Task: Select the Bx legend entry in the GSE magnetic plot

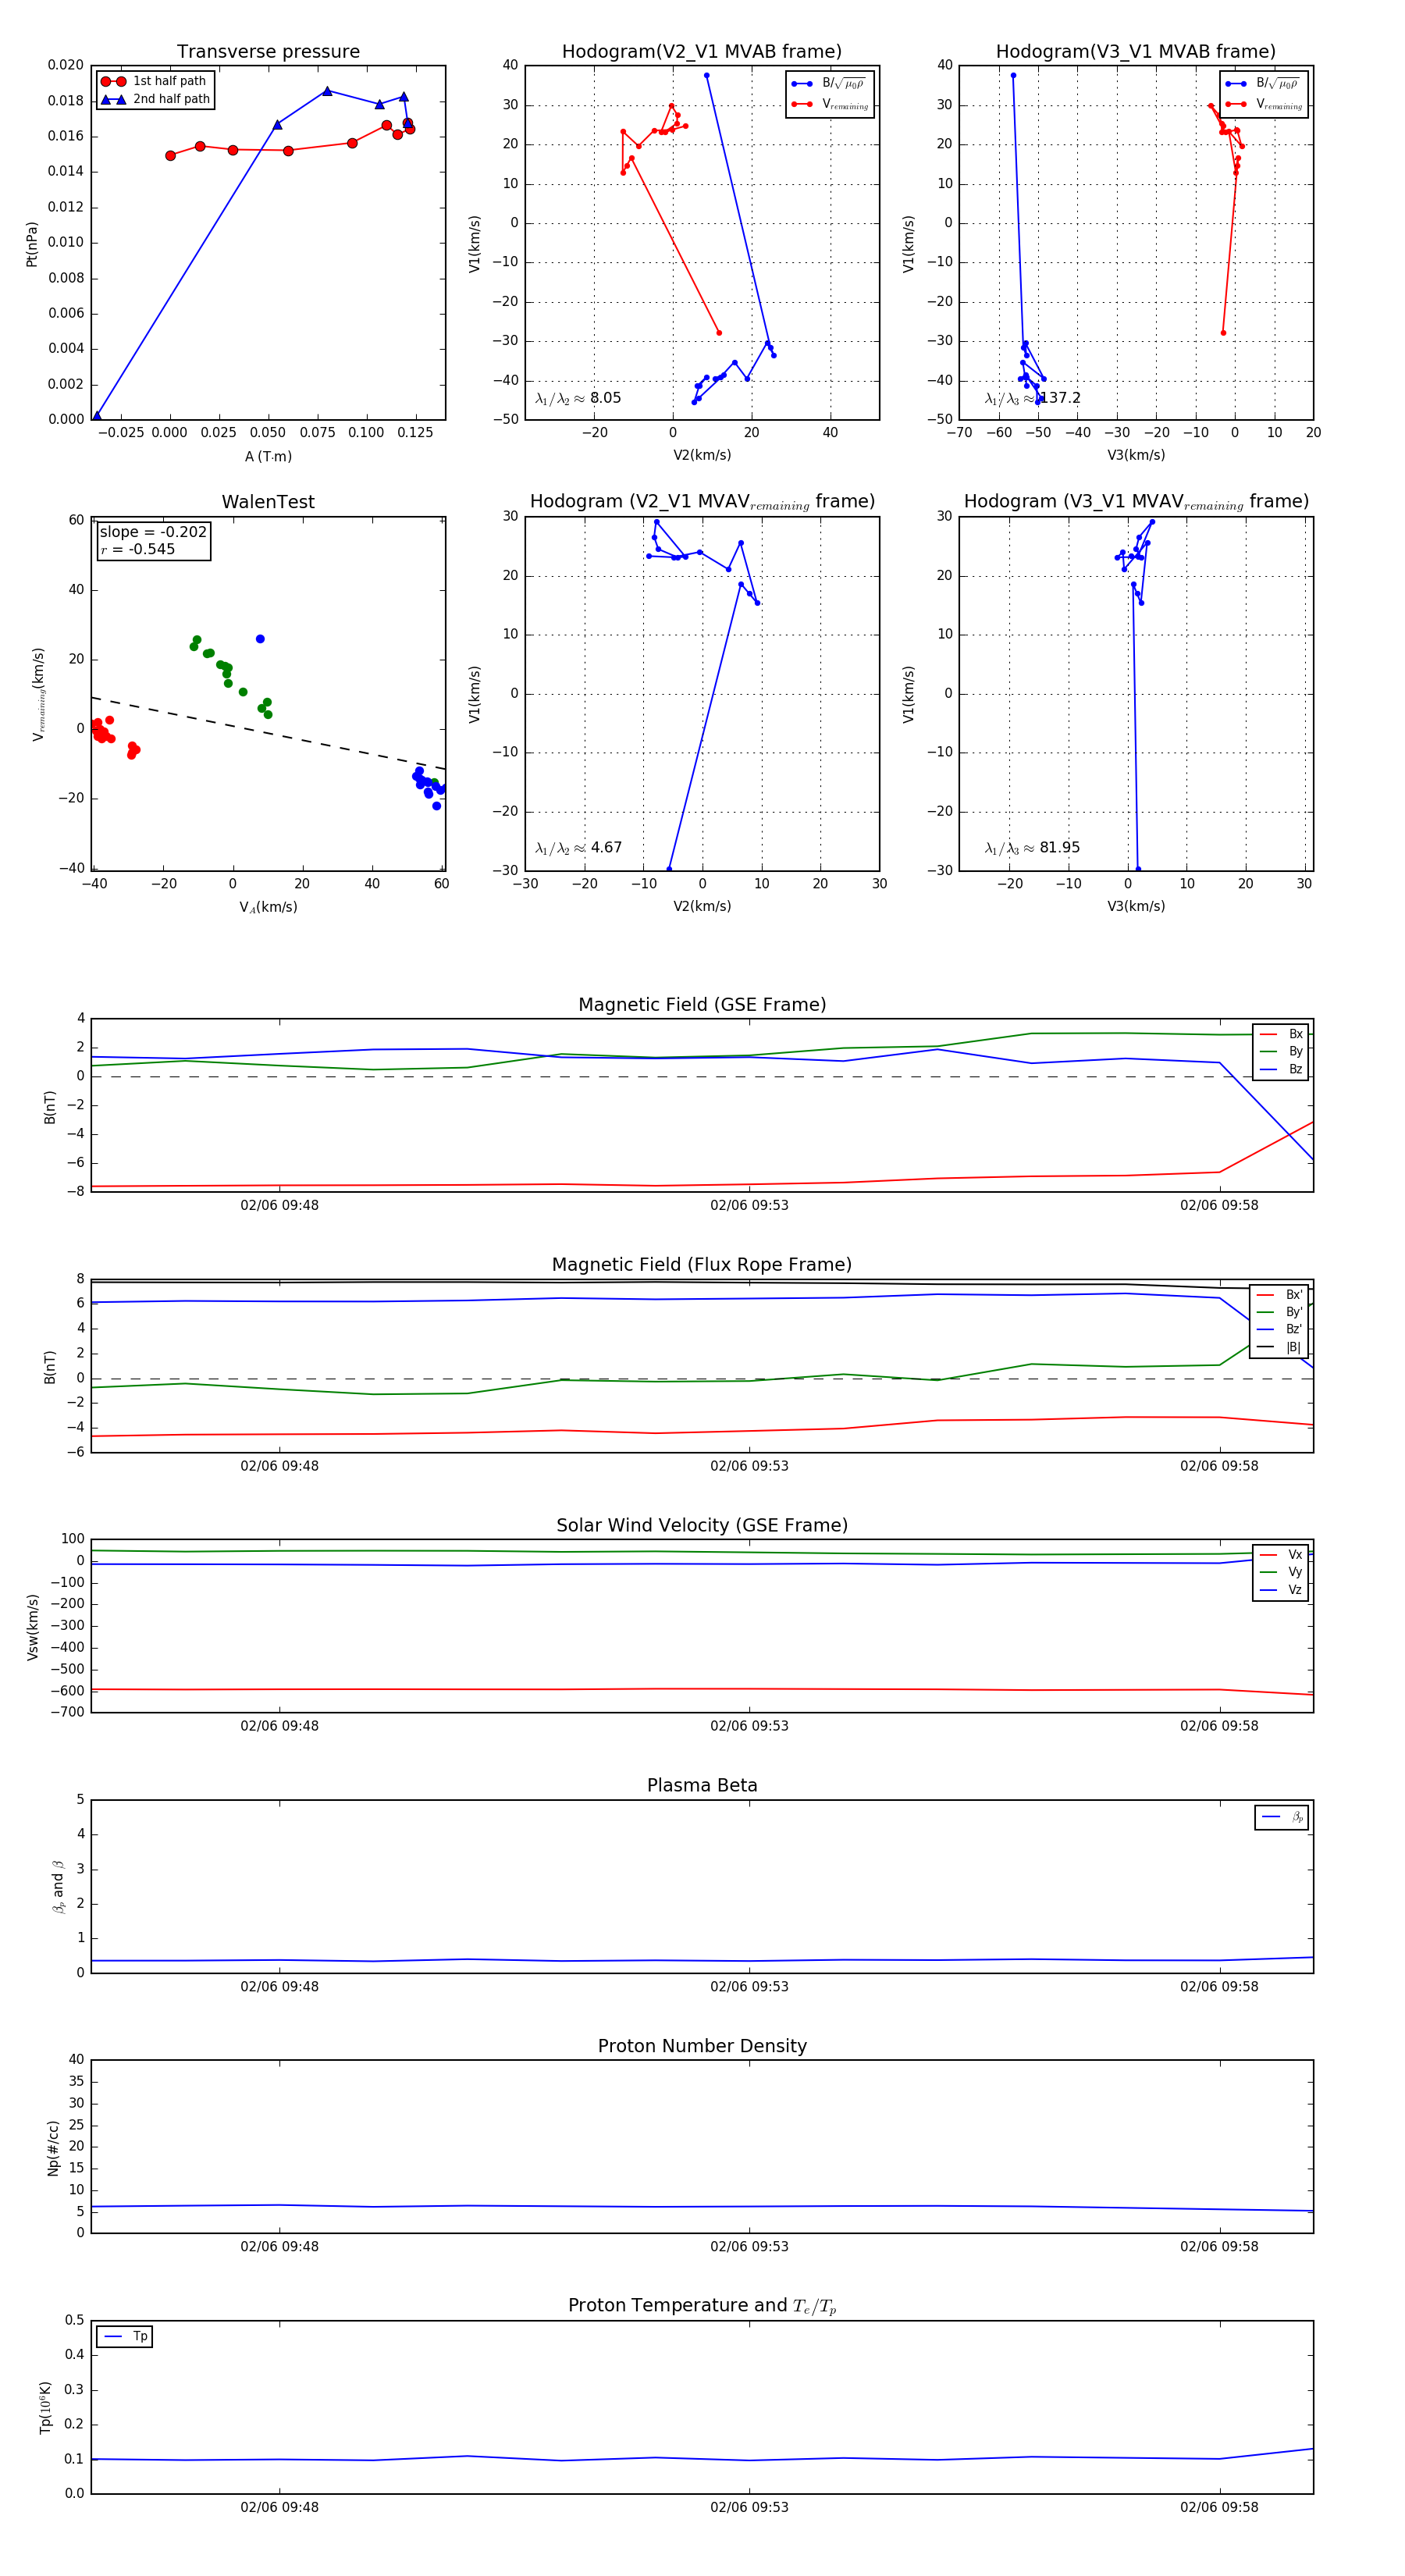Action: [1281, 1034]
